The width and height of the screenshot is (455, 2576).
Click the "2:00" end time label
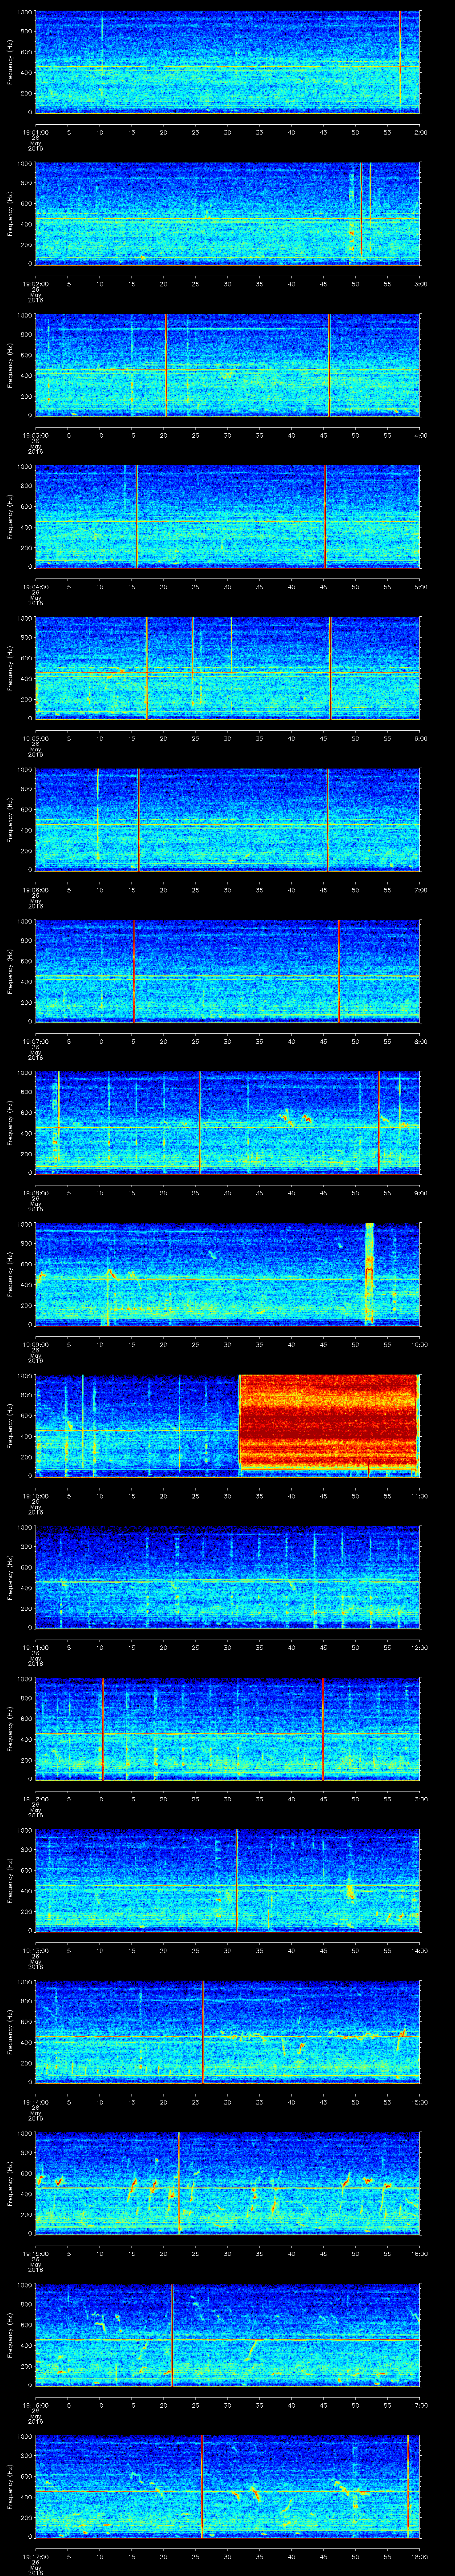pyautogui.click(x=420, y=131)
